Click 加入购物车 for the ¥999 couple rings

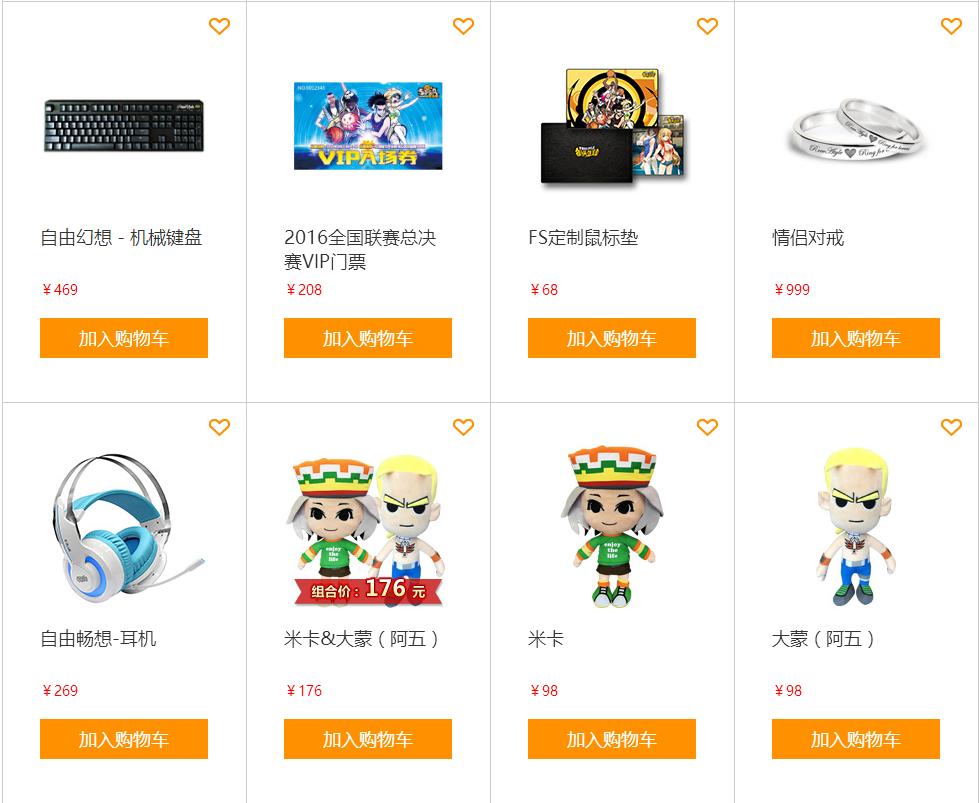(x=856, y=338)
